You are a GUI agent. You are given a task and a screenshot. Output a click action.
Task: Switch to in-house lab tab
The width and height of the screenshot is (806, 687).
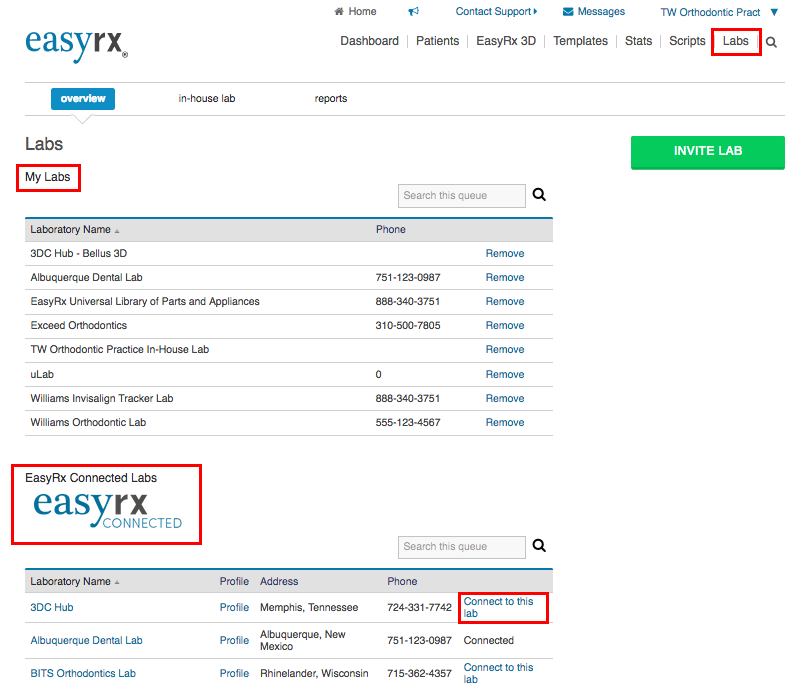pyautogui.click(x=207, y=98)
